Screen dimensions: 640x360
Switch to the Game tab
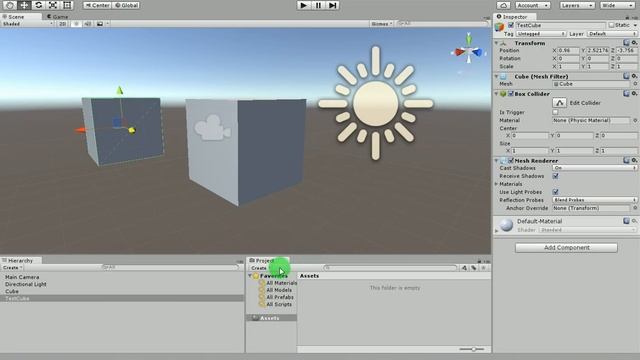(x=58, y=17)
